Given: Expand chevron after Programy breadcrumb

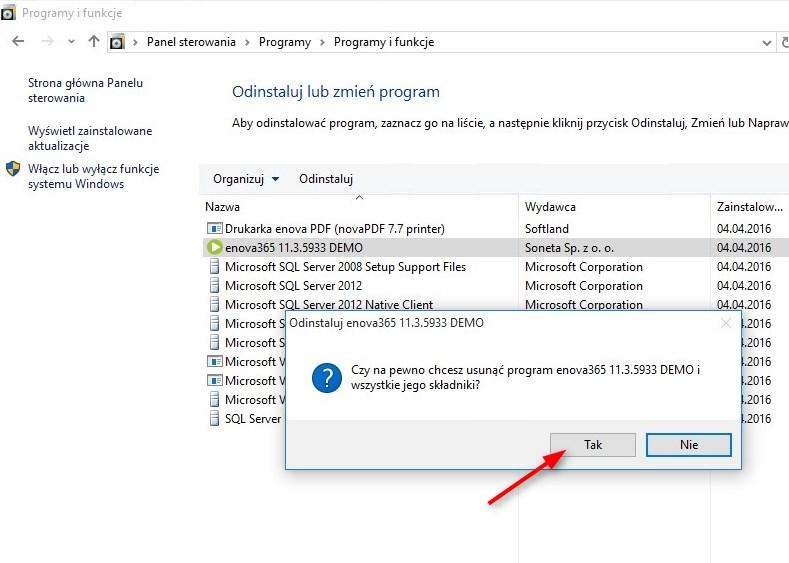Looking at the screenshot, I should pos(322,42).
